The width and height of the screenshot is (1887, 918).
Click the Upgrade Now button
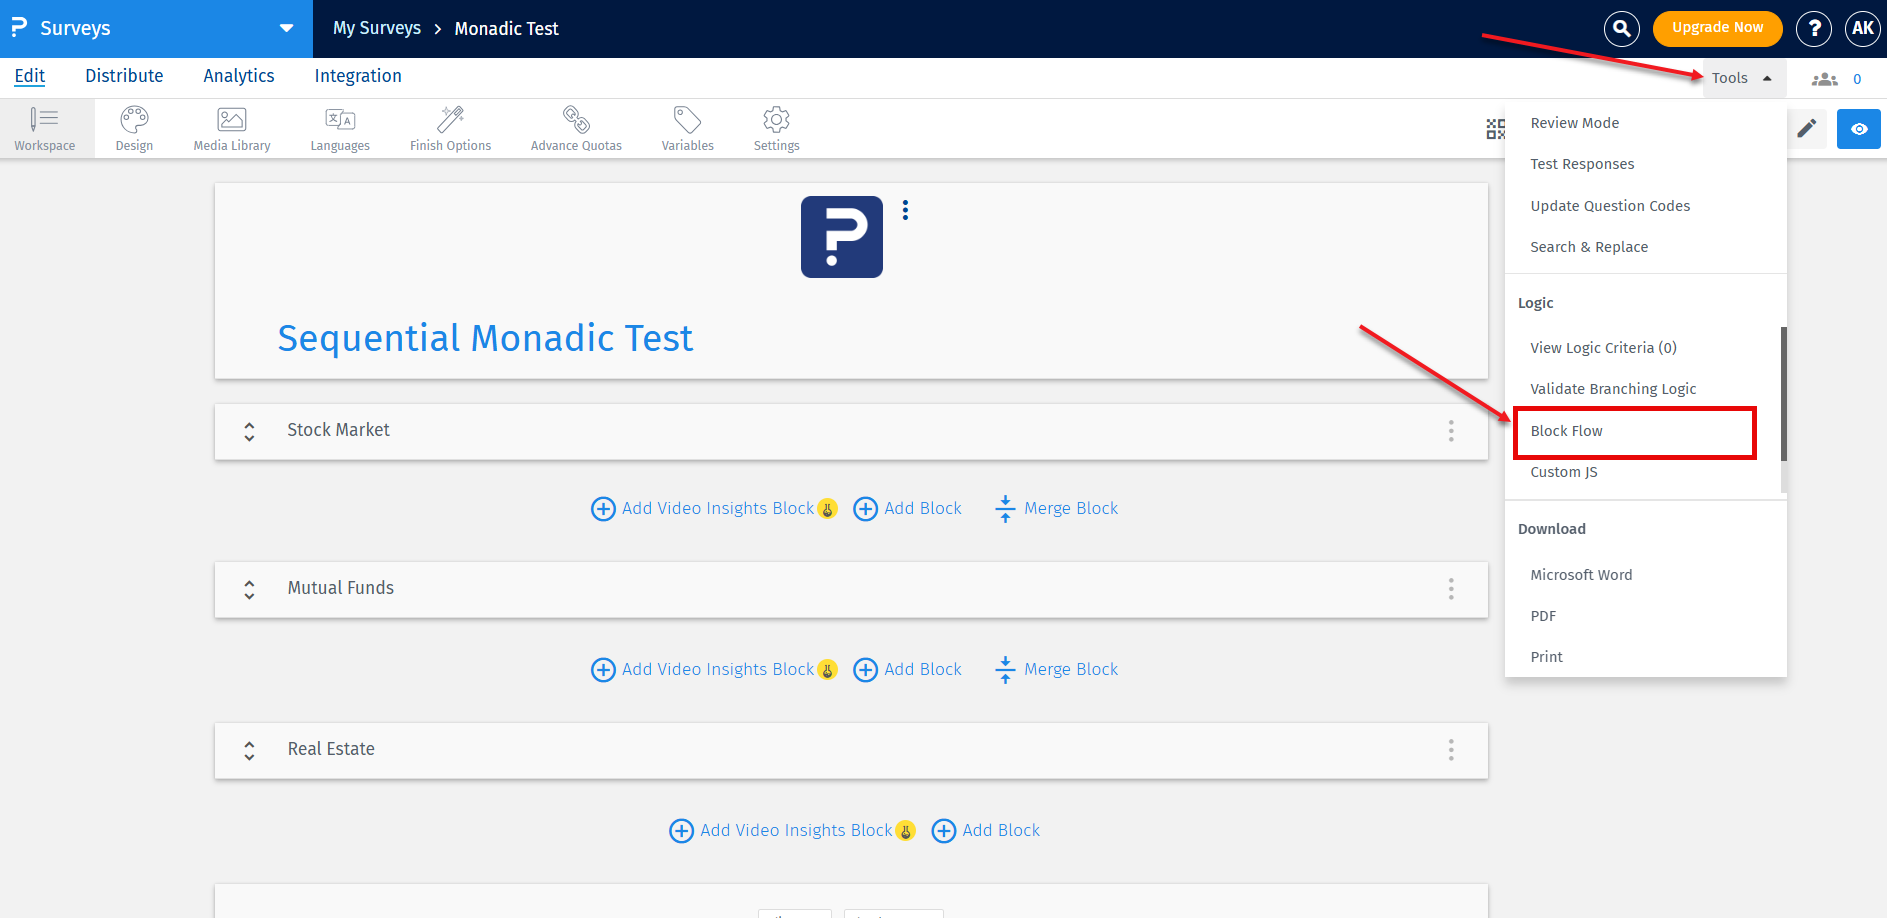[1717, 28]
